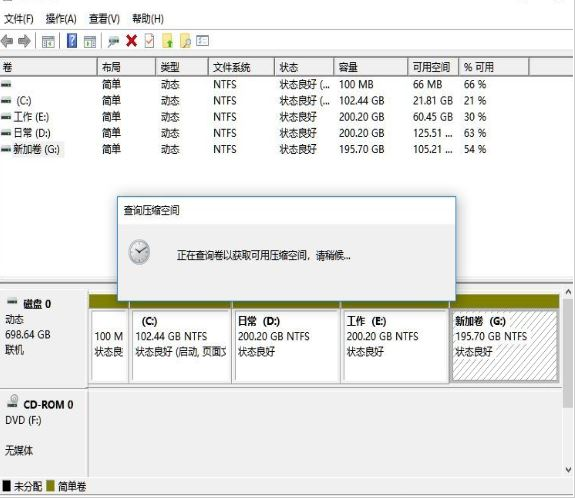Screen dimensions: 579x500
Task: Open Help with the blue question mark icon
Action: 72,41
